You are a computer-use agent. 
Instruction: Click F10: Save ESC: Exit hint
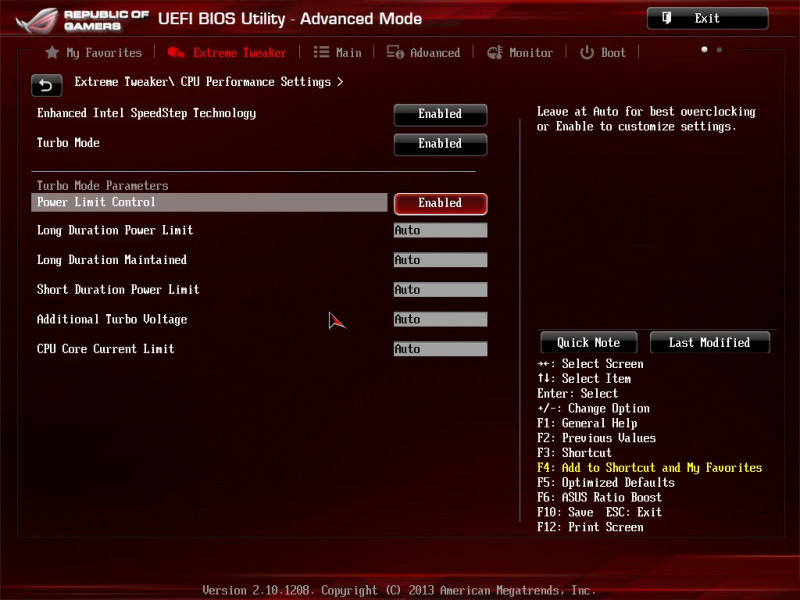pos(599,512)
